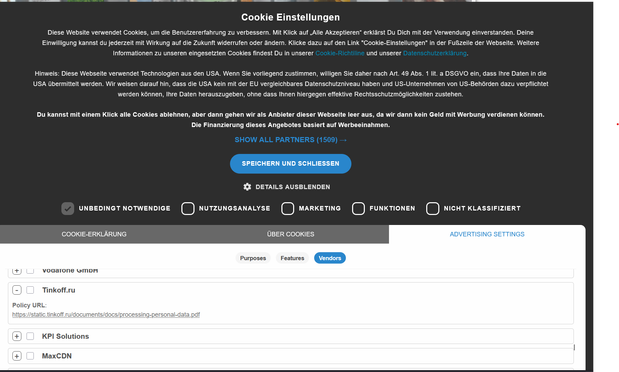Check the KPI Solutions vendor checkbox
Viewport: 619px width, 372px height.
point(30,336)
